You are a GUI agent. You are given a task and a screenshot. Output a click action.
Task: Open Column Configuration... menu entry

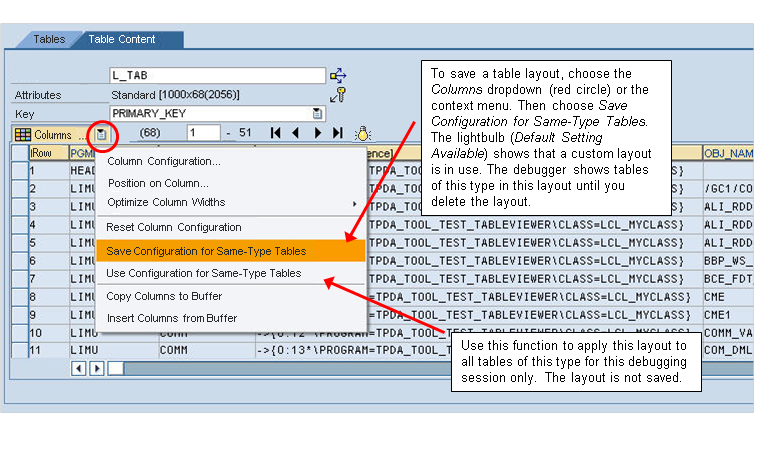tap(164, 161)
